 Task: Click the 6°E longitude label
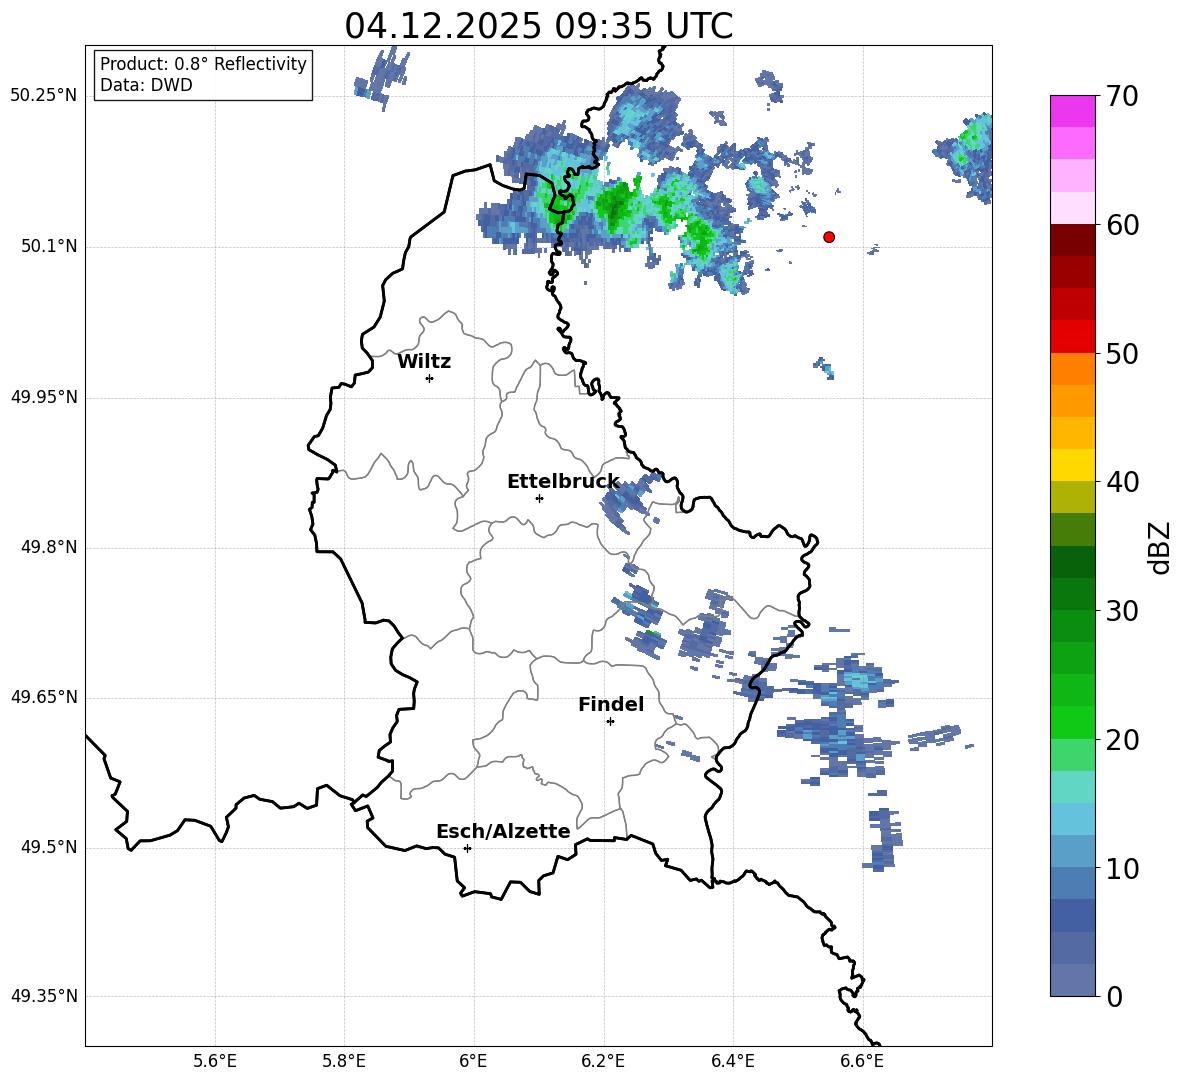473,1061
